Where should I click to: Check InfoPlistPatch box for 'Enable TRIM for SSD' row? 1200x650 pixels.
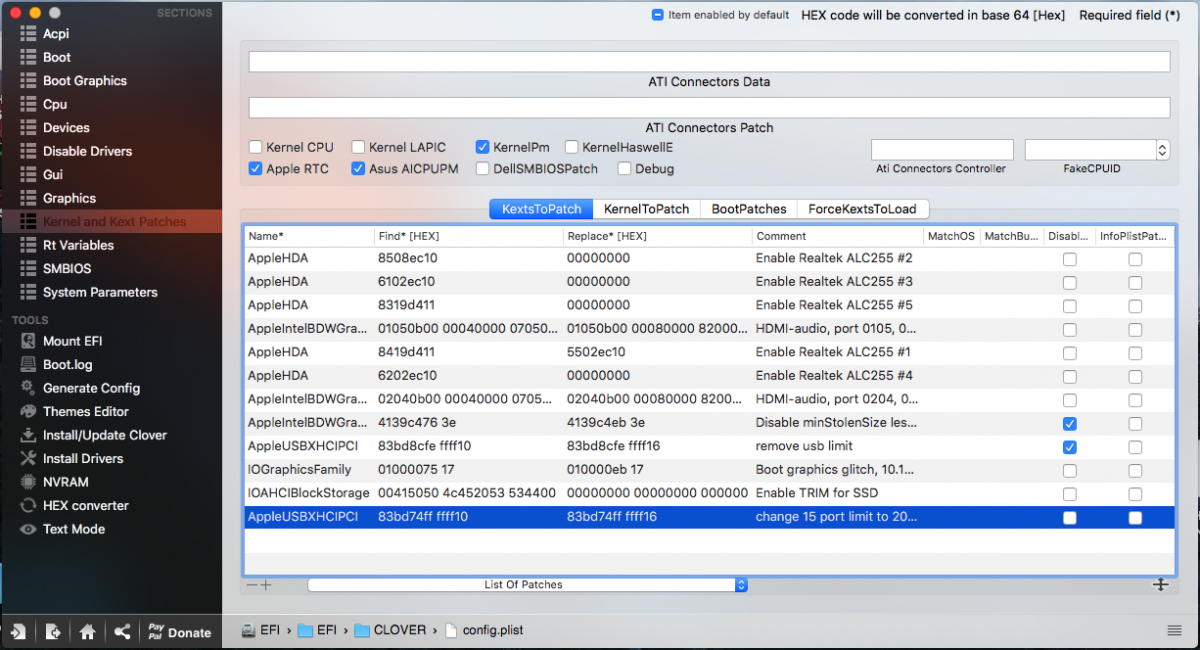[1135, 494]
